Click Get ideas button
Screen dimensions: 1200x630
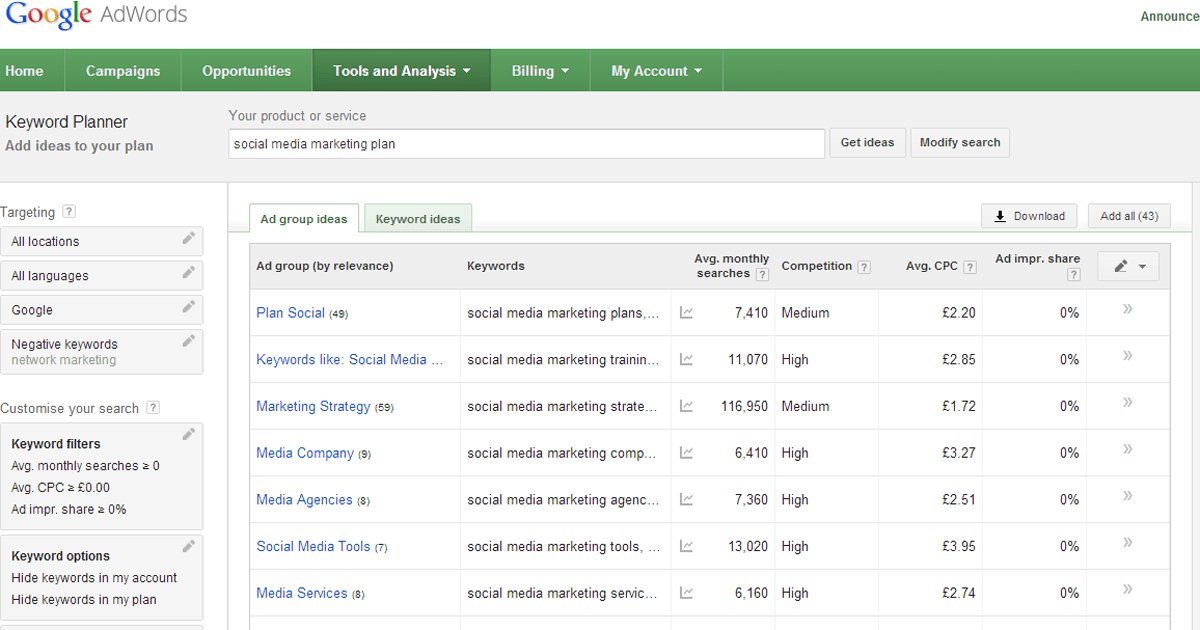pos(868,143)
